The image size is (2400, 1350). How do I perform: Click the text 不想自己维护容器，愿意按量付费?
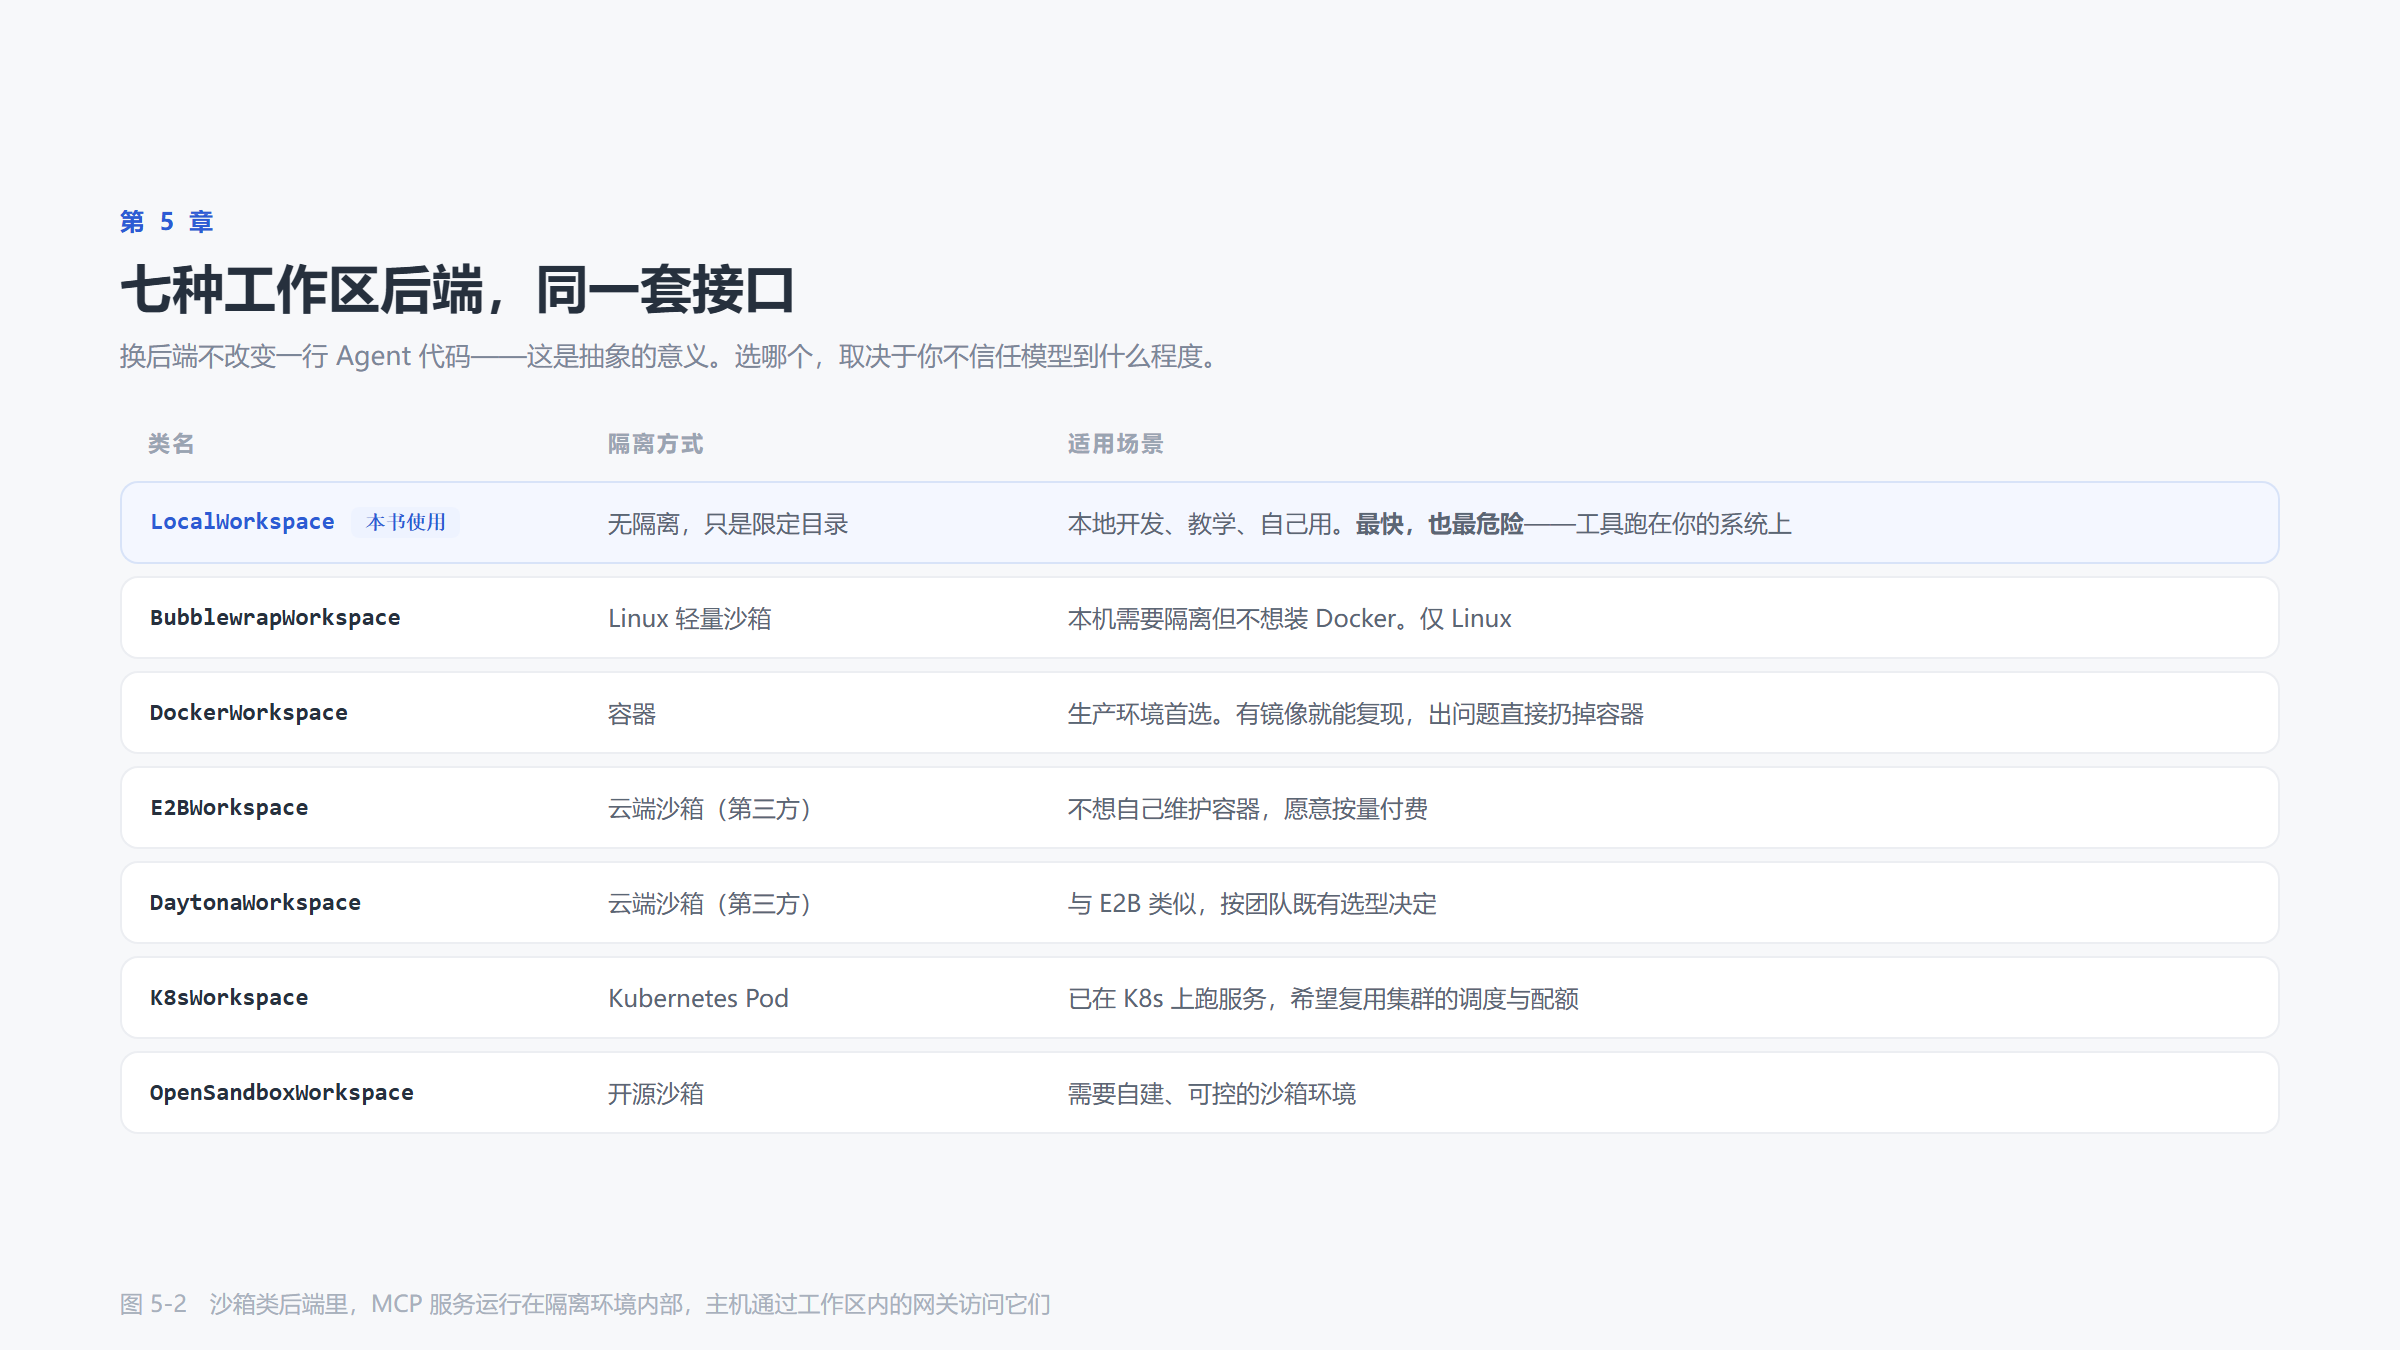pyautogui.click(x=1248, y=809)
